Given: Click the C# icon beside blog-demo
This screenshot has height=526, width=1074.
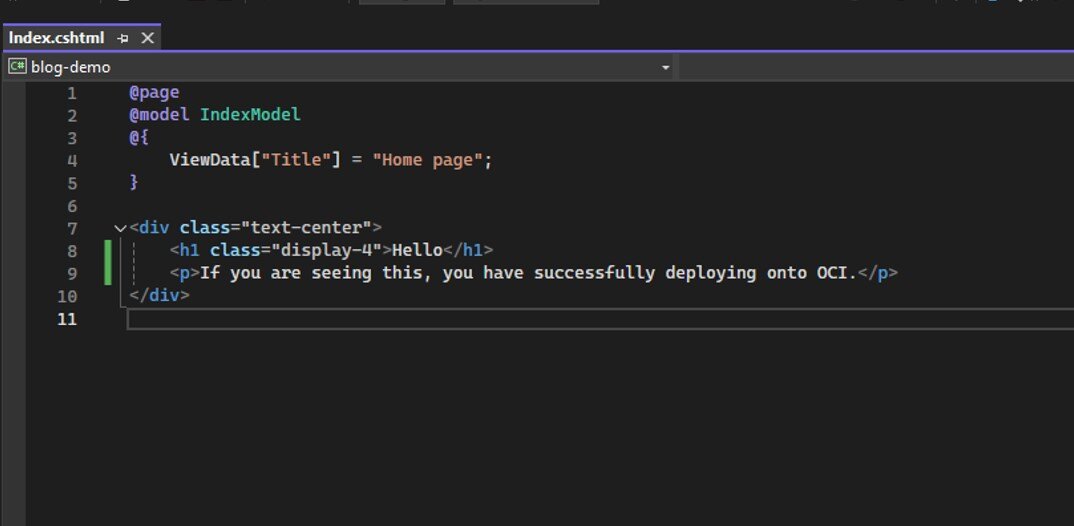Looking at the screenshot, I should click(x=17, y=66).
